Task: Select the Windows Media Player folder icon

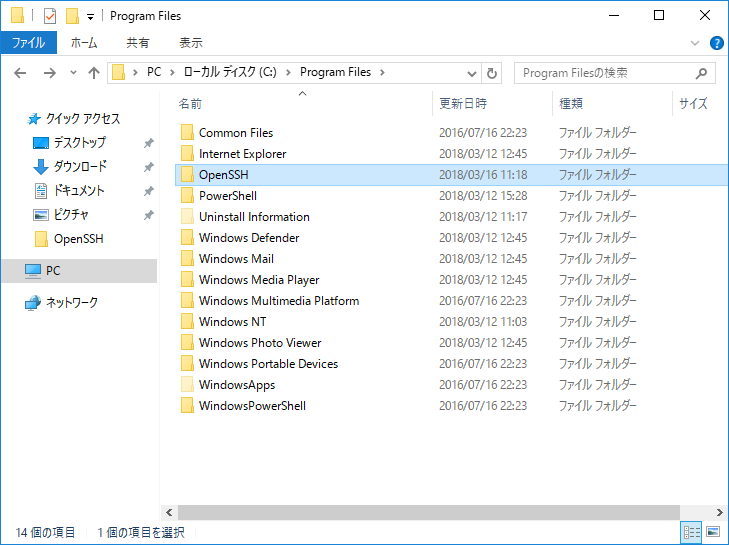Action: point(187,279)
